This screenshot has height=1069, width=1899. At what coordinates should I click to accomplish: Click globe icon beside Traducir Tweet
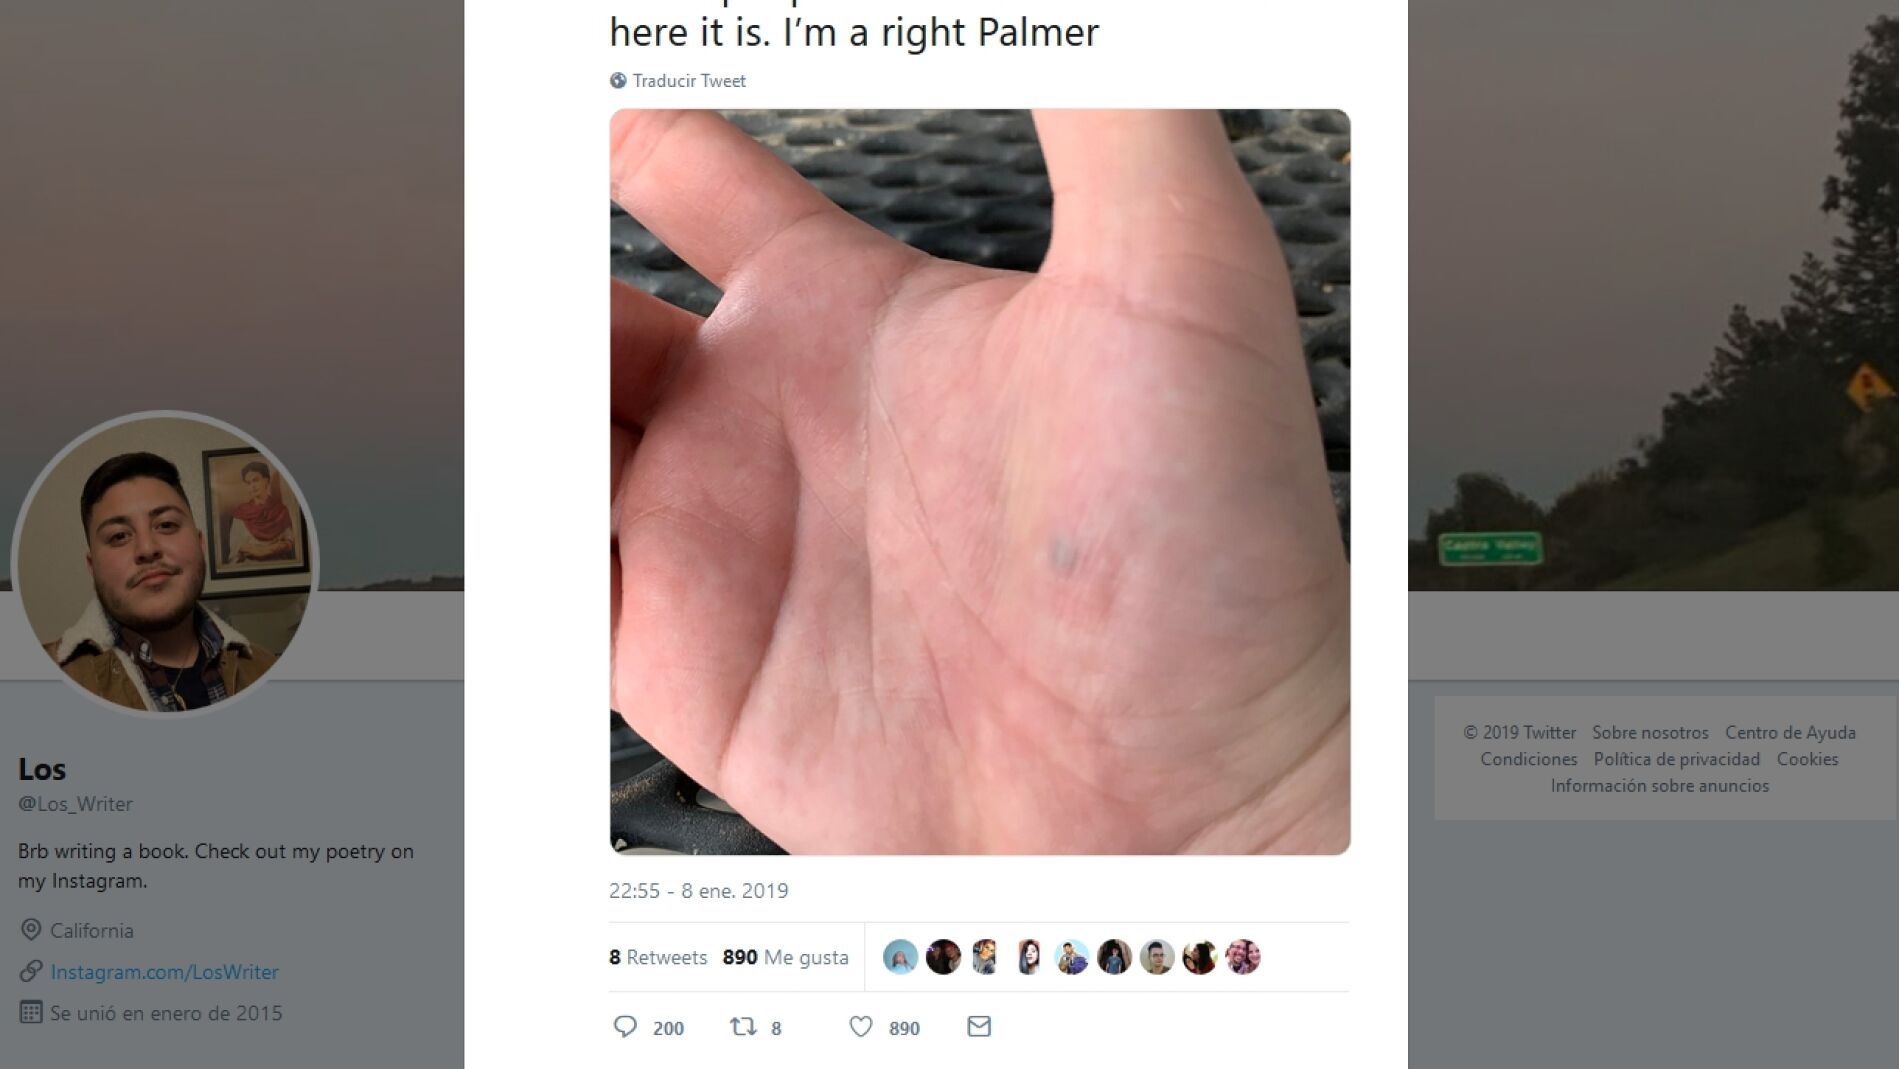(618, 81)
